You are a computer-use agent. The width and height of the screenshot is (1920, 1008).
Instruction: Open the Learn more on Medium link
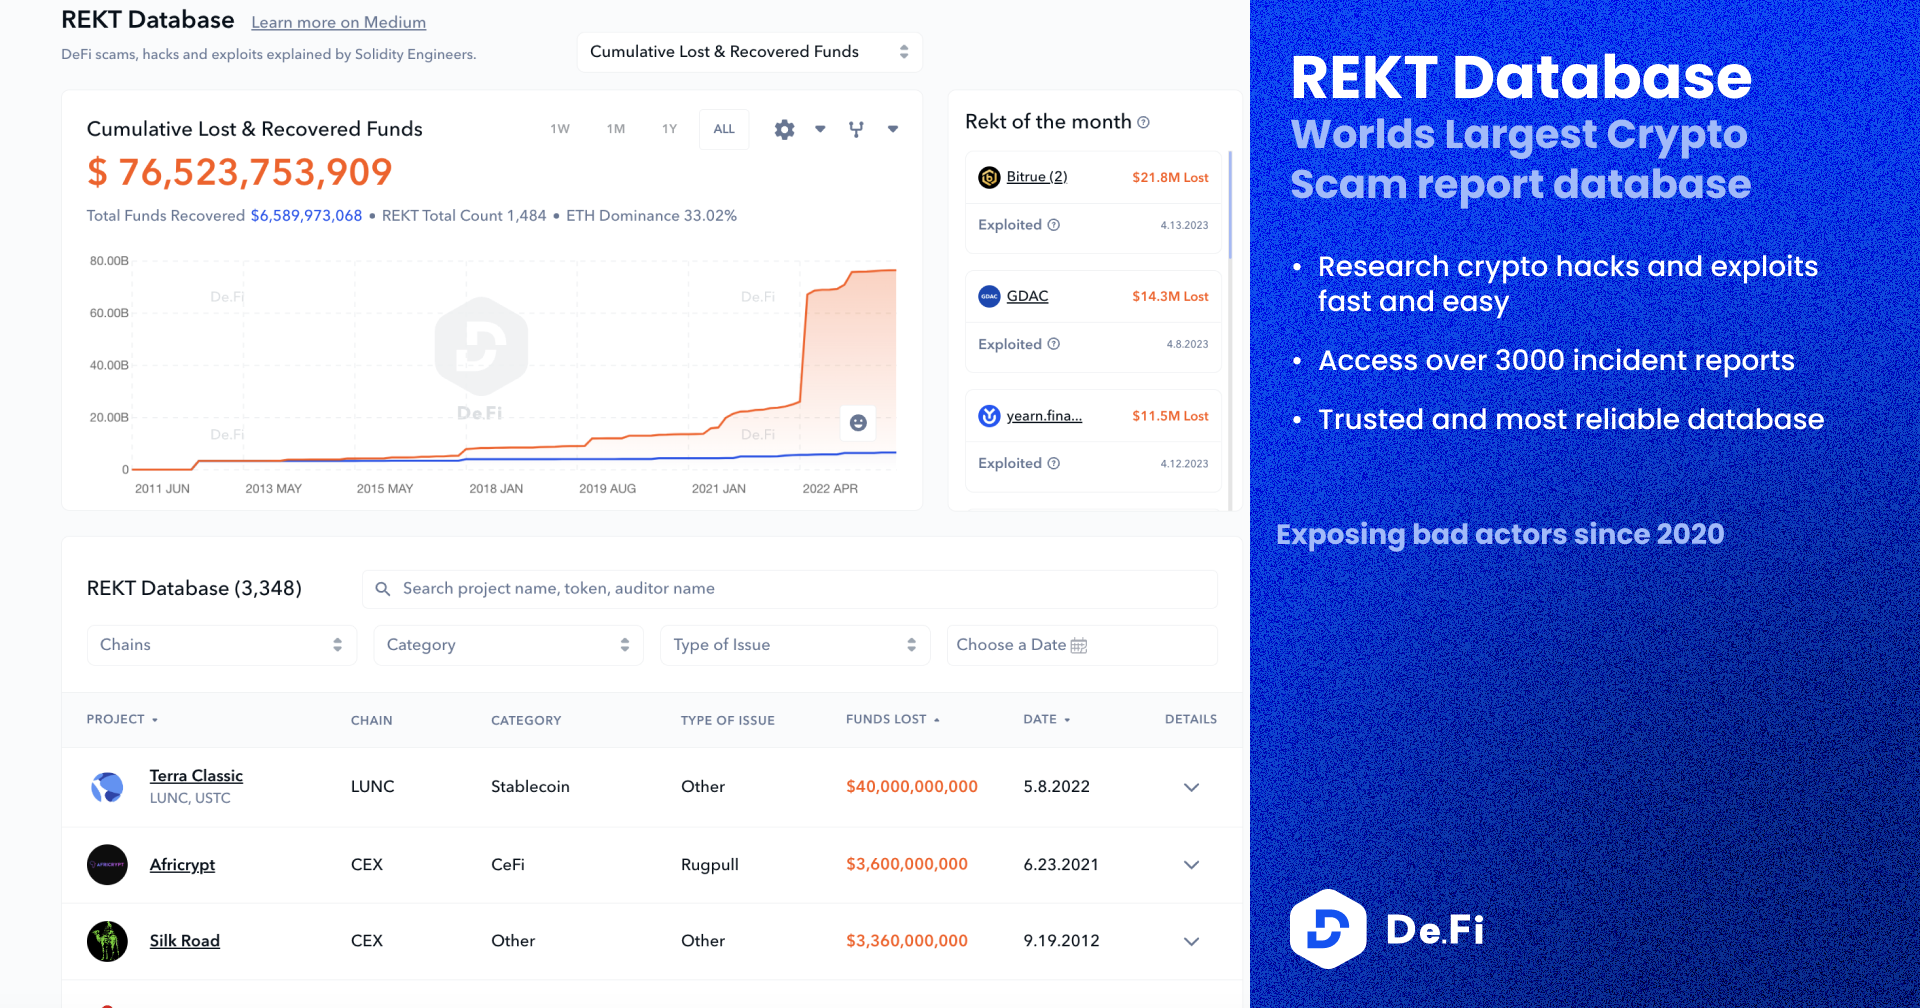[x=338, y=22]
